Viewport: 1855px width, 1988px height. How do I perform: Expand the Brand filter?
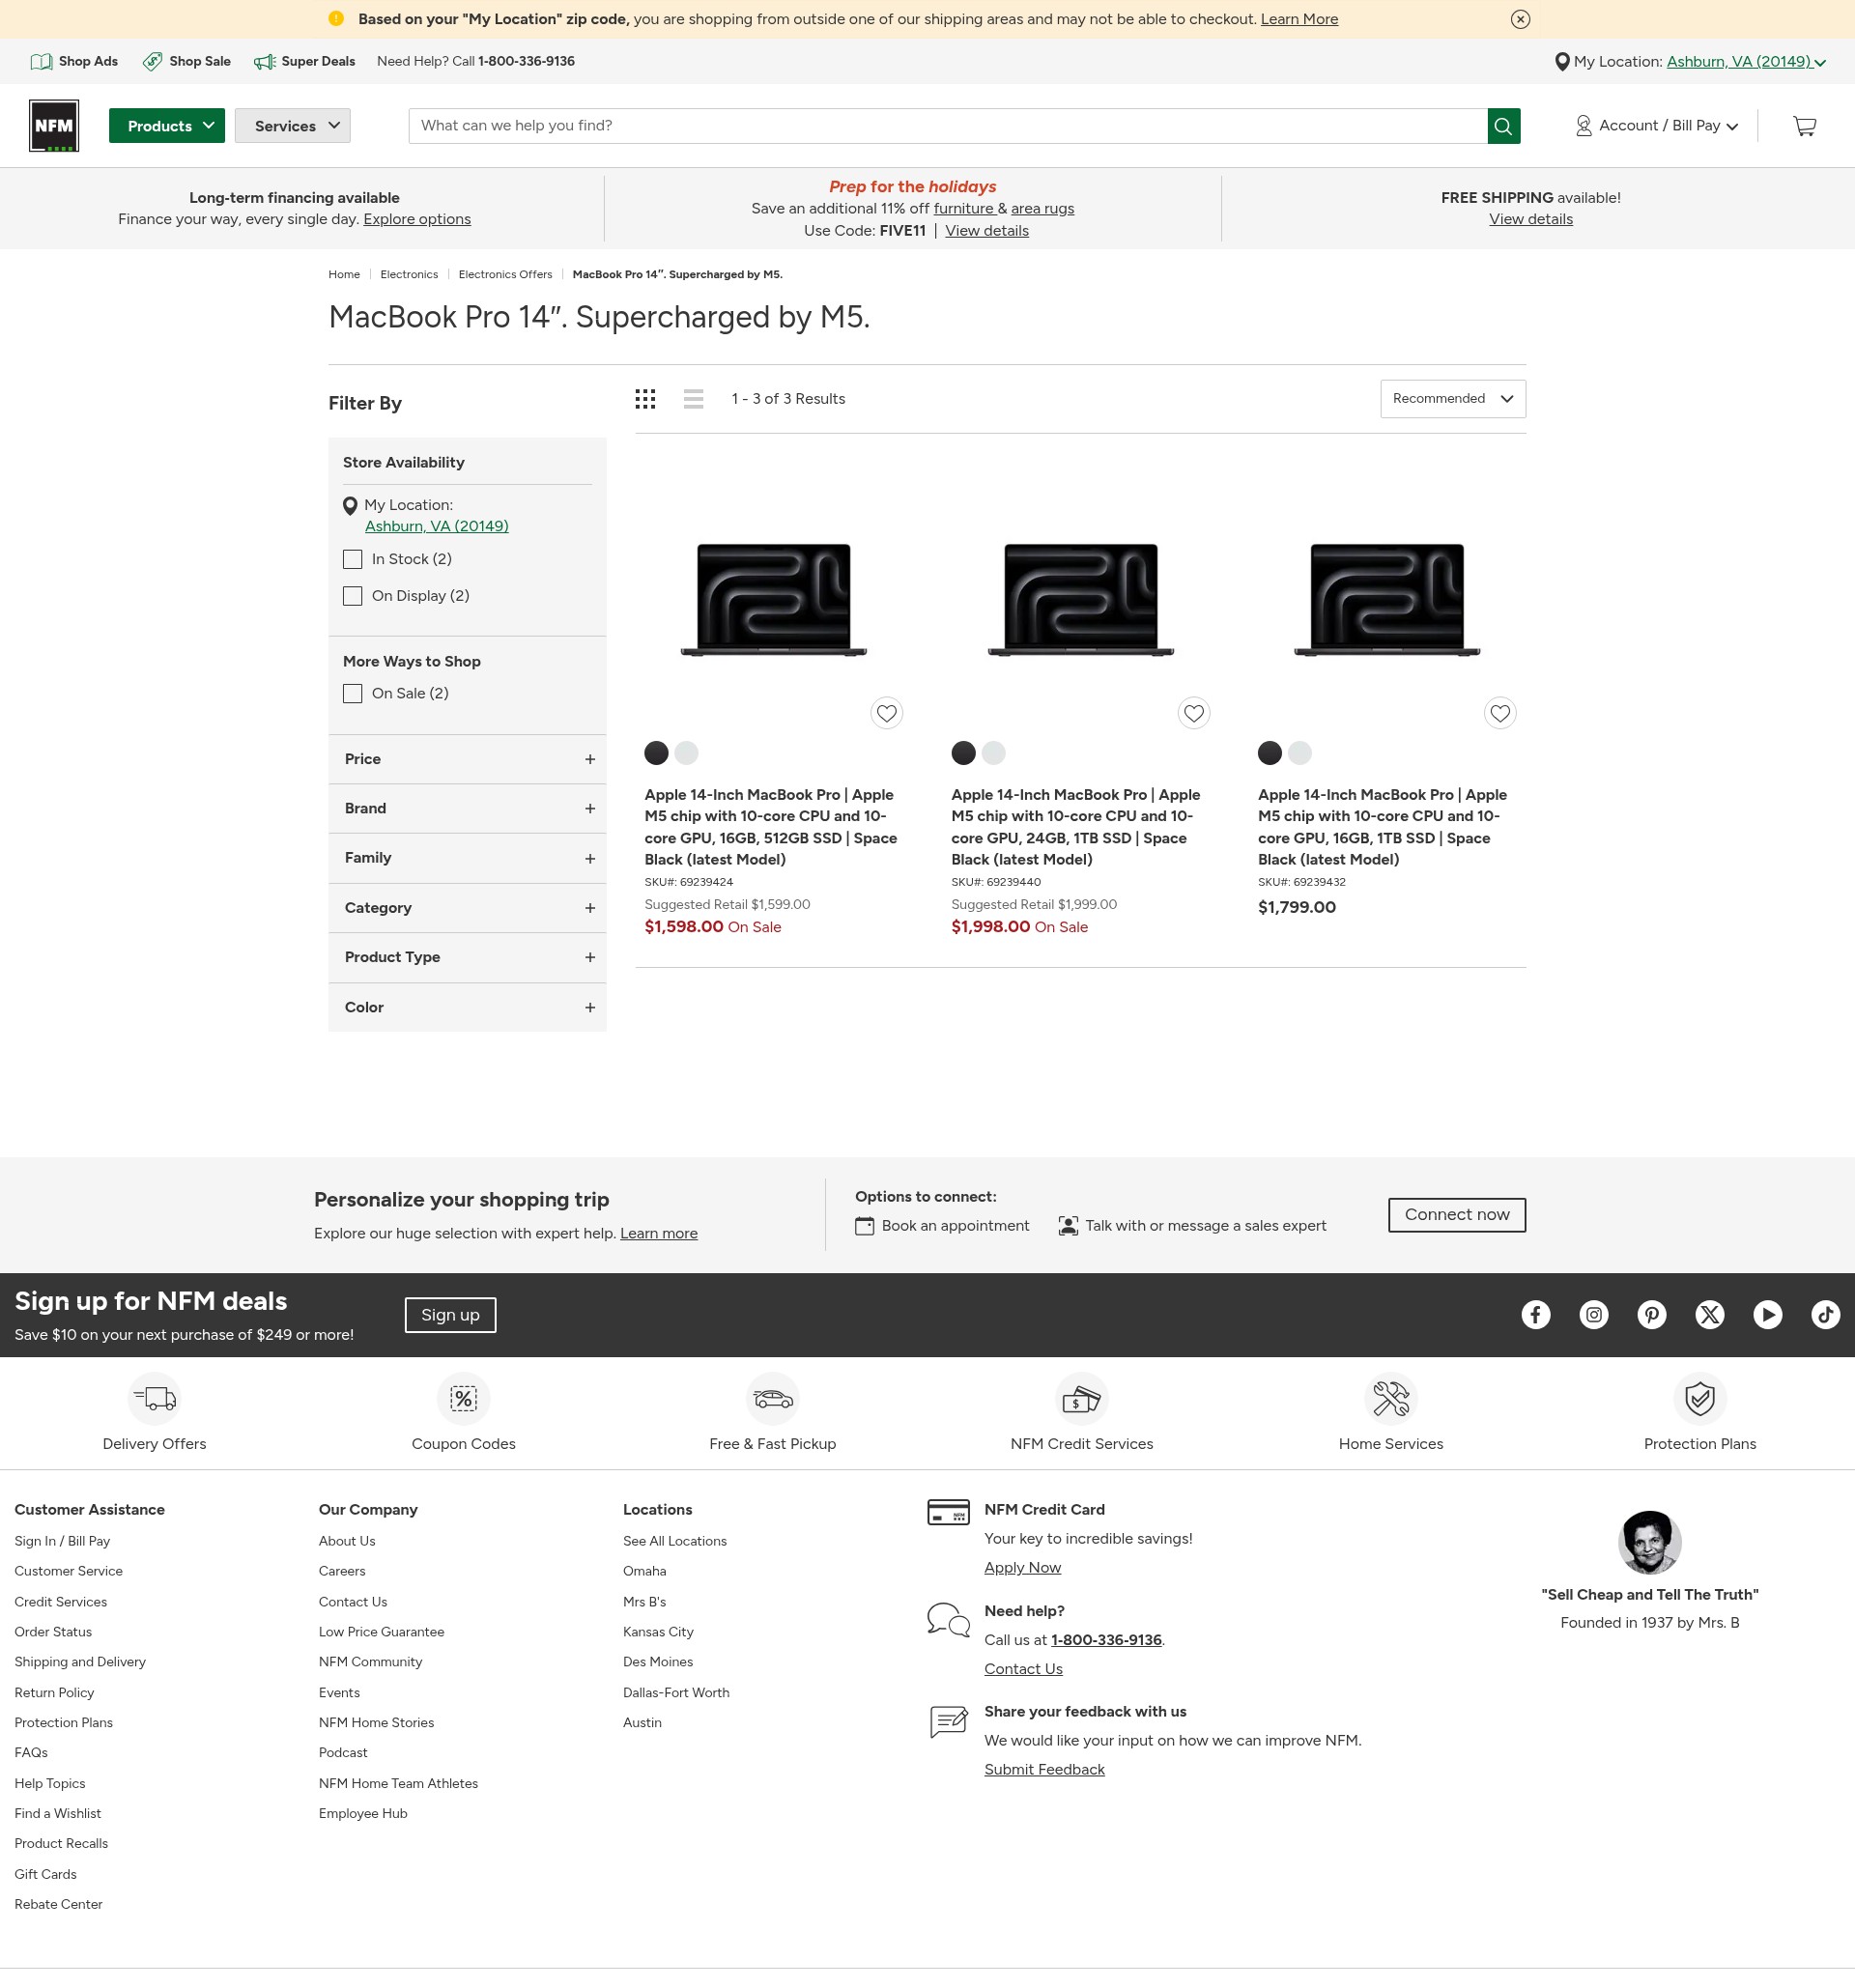pos(467,808)
